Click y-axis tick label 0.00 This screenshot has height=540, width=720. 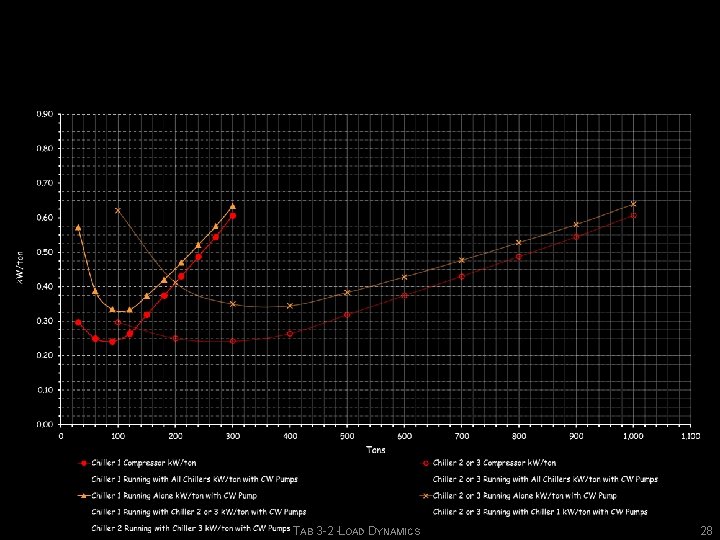click(x=45, y=424)
